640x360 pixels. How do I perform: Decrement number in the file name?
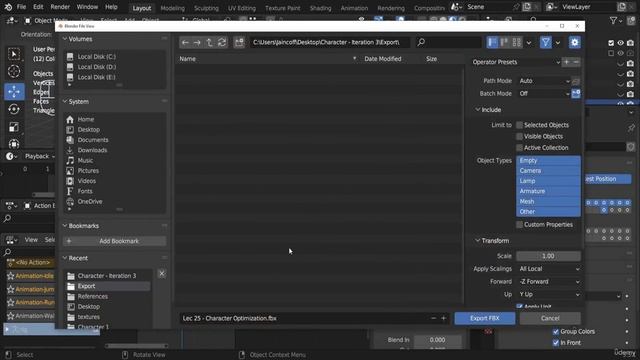point(433,318)
